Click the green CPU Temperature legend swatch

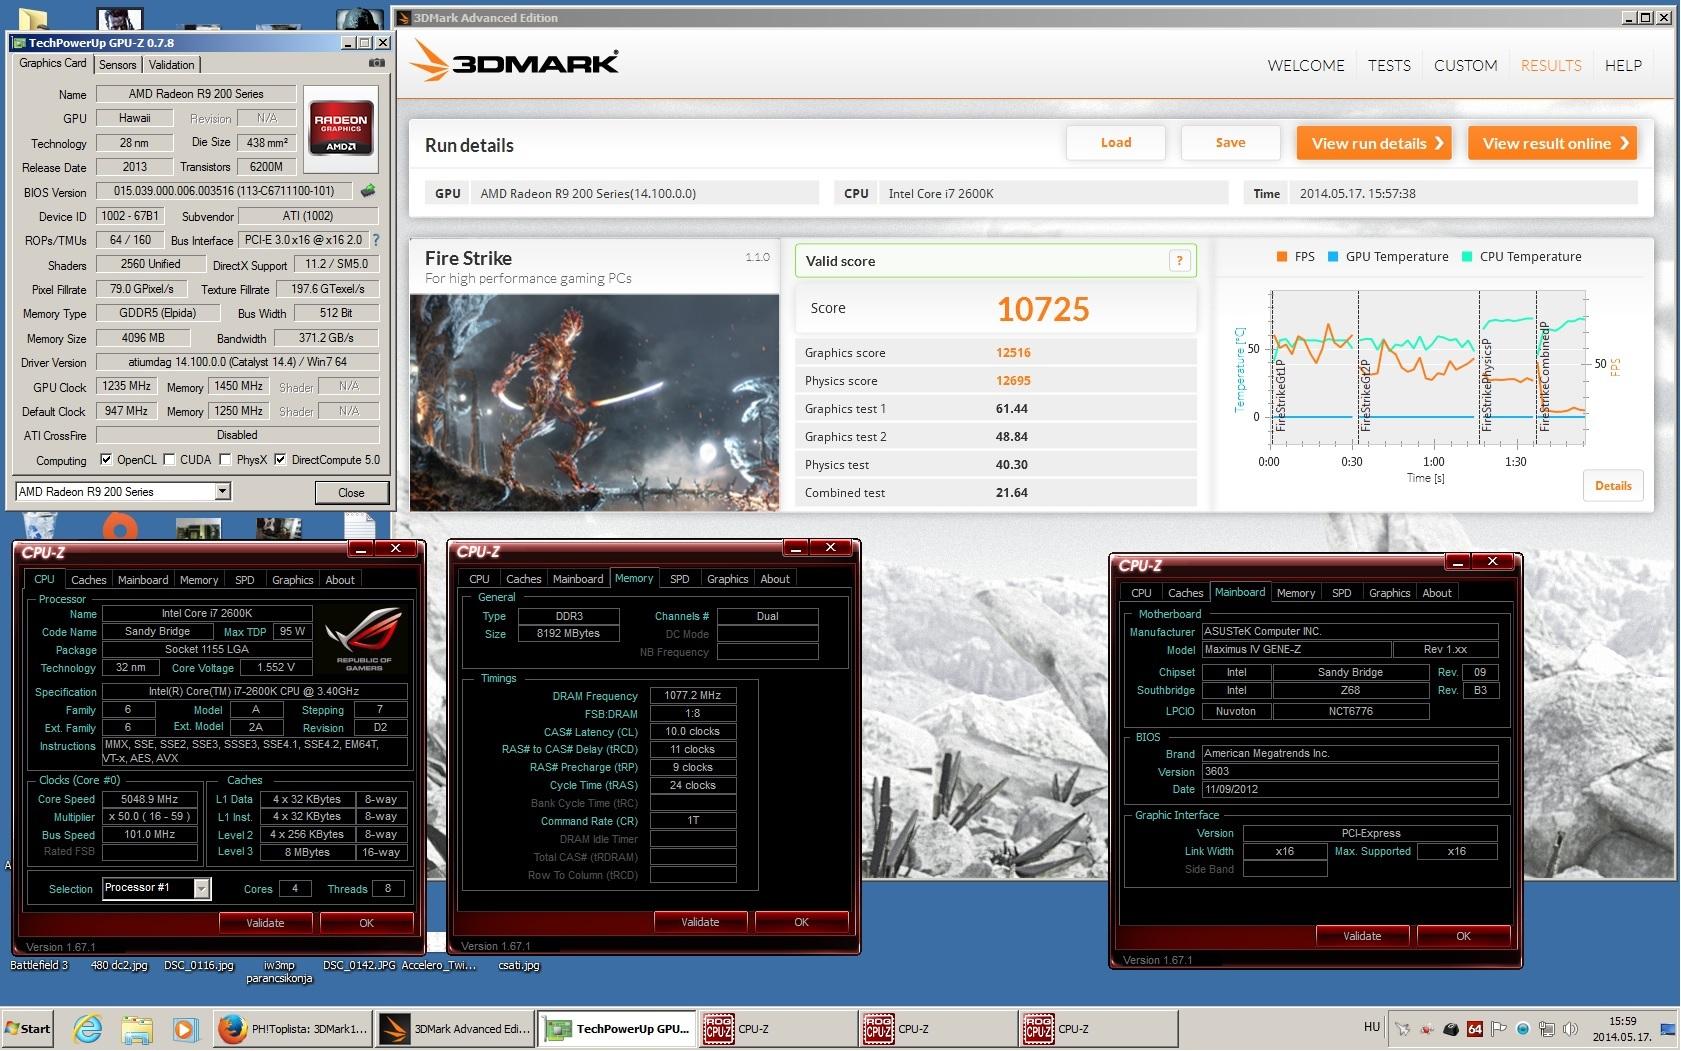coord(1467,257)
